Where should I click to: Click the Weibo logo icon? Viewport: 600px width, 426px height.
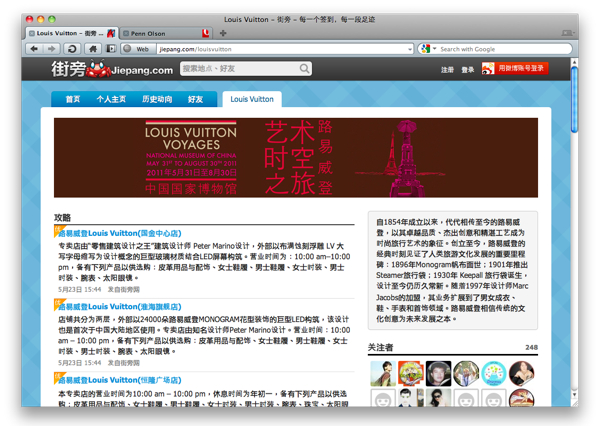tap(488, 69)
